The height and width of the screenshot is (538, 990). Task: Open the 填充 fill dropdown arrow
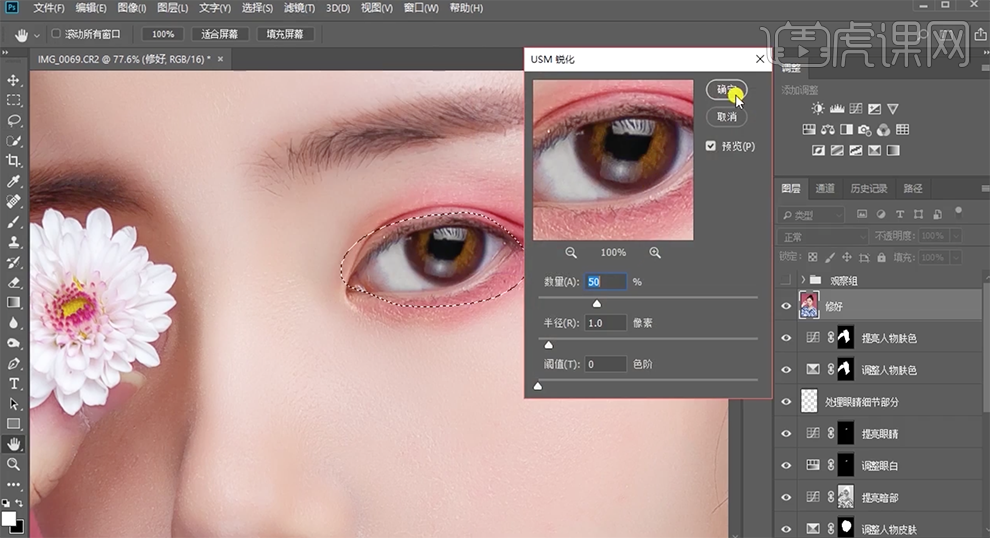[x=956, y=257]
